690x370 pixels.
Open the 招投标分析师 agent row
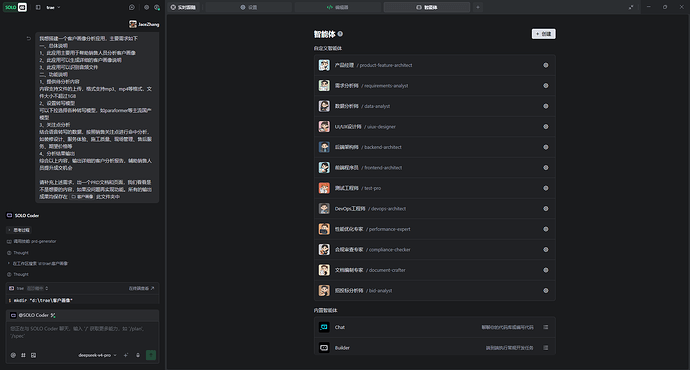point(435,290)
